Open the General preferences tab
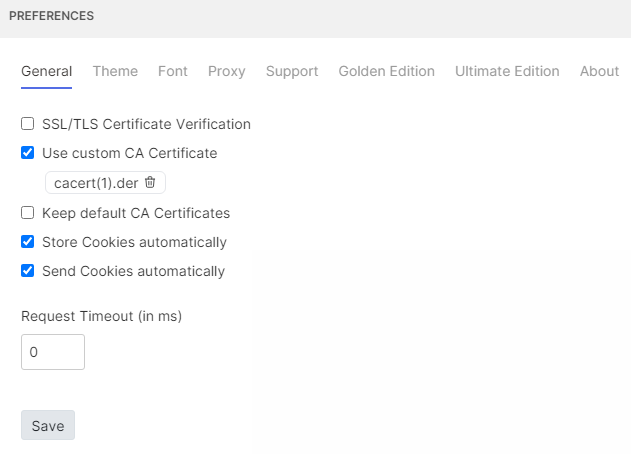 pyautogui.click(x=46, y=71)
